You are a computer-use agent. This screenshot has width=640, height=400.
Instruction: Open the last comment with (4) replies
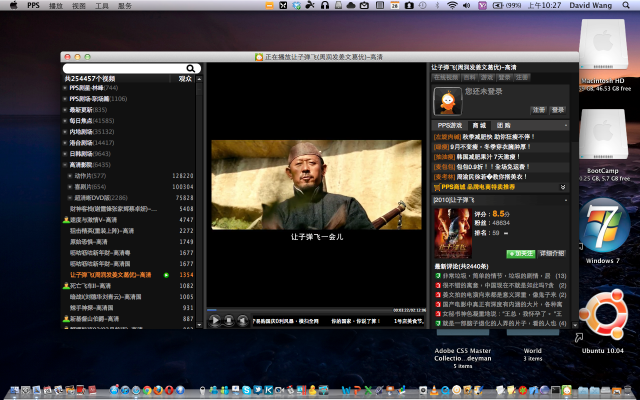coord(500,324)
